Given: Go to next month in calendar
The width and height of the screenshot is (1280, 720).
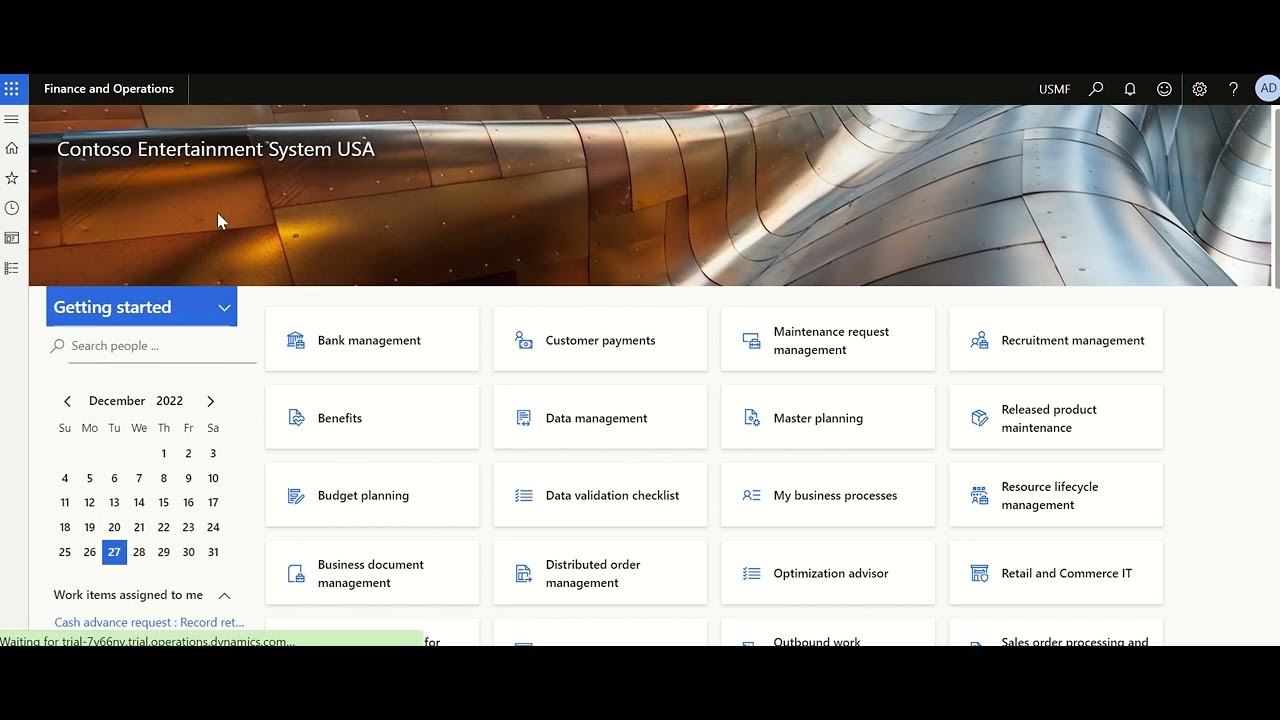Looking at the screenshot, I should 210,401.
